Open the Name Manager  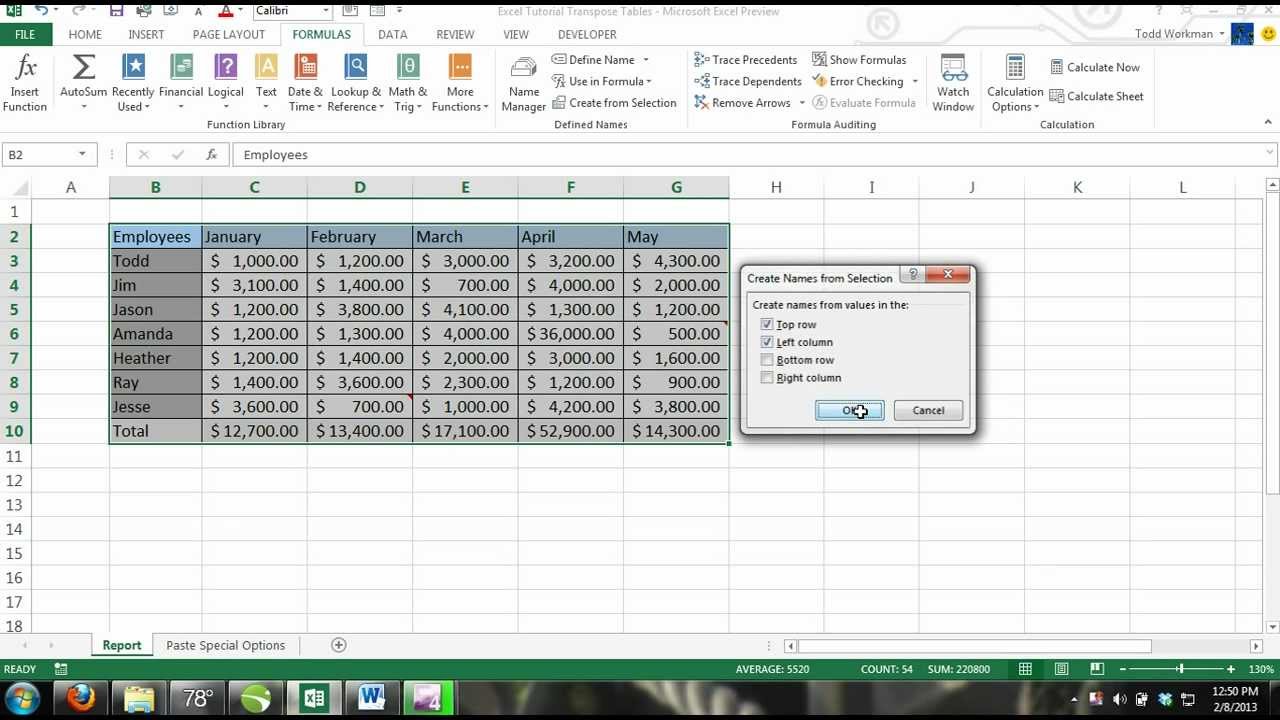(x=524, y=83)
